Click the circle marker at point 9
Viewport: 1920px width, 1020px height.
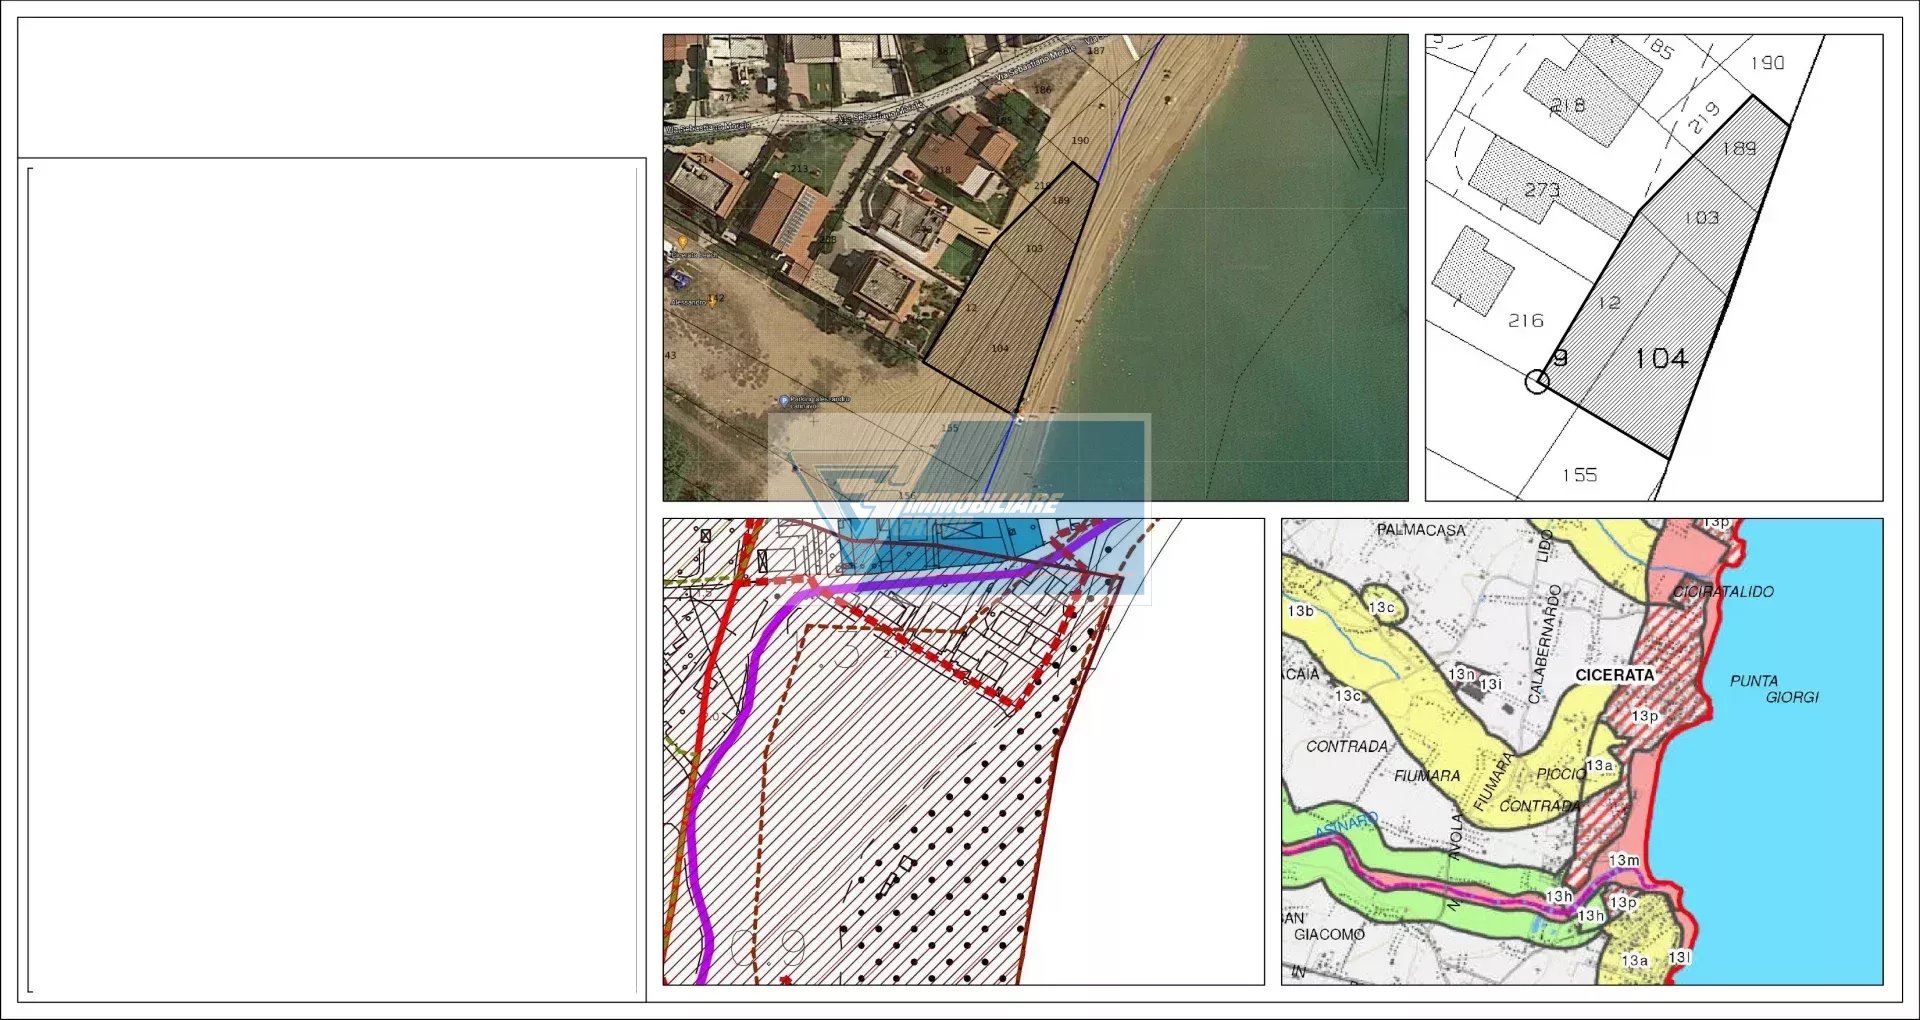tap(1537, 381)
